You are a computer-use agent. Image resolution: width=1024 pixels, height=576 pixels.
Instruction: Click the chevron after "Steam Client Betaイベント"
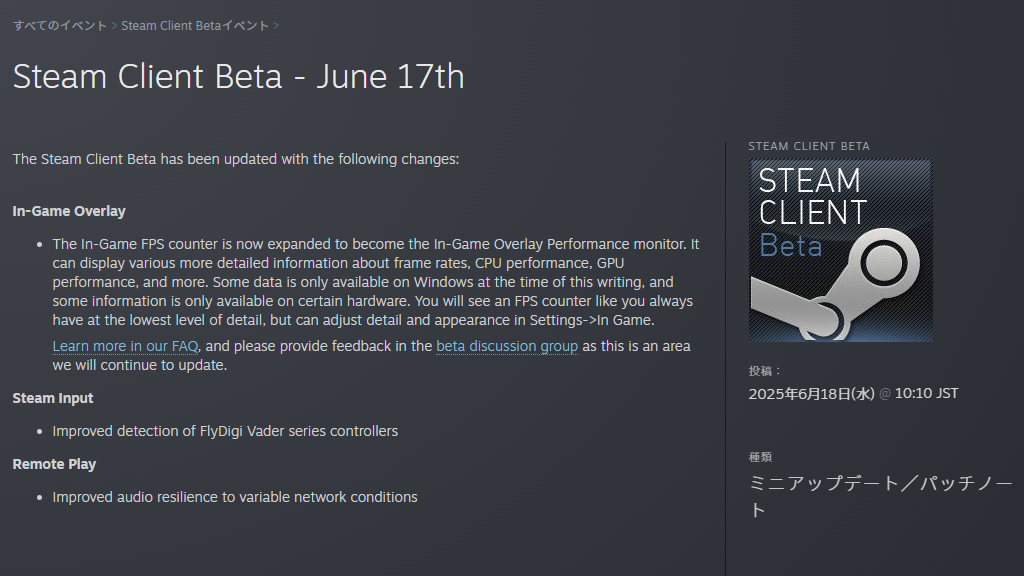click(276, 25)
